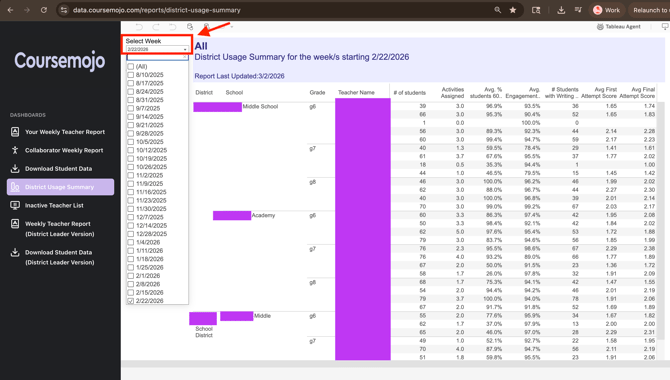The image size is (670, 380).
Task: Click the Avg Final Attempt Score header
Action: pyautogui.click(x=637, y=92)
